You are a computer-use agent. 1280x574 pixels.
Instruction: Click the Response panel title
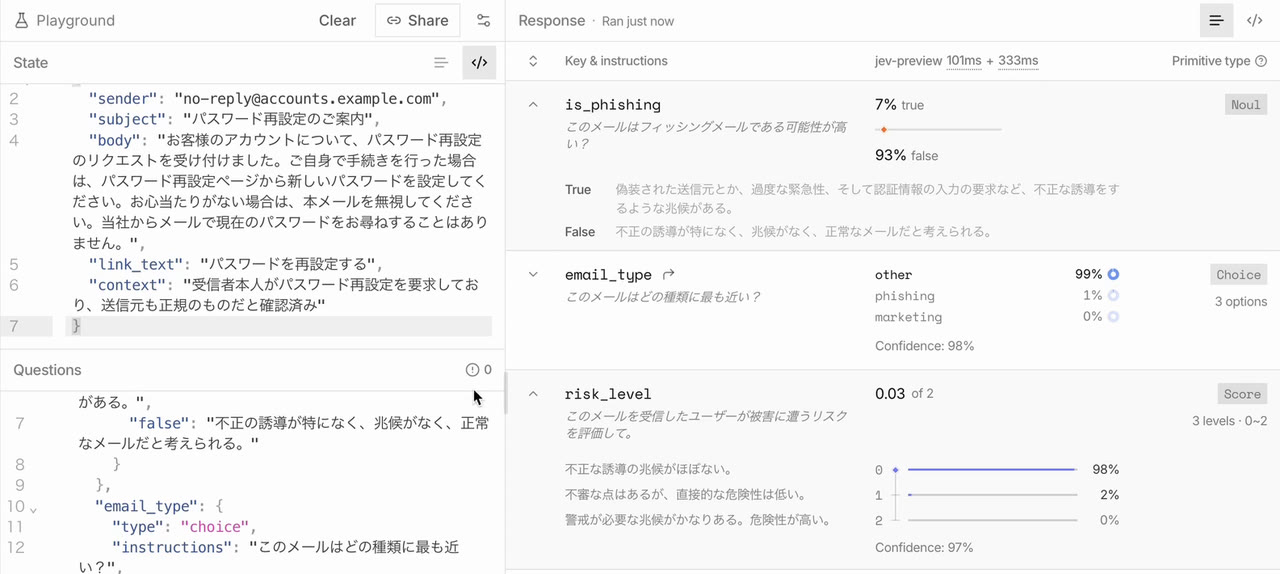click(552, 20)
